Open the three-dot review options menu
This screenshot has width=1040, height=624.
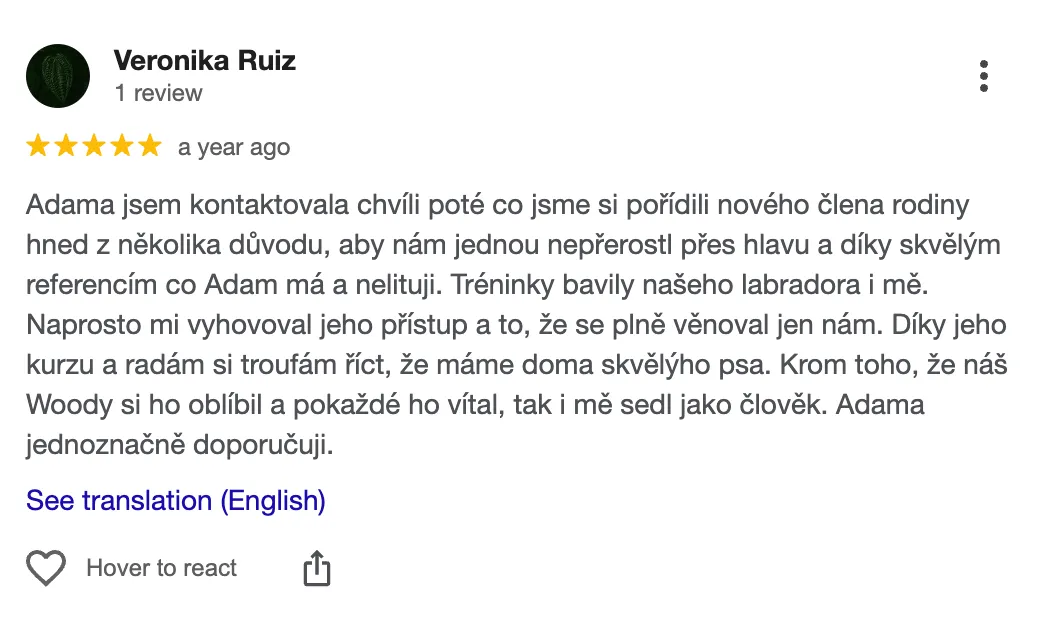tap(984, 76)
